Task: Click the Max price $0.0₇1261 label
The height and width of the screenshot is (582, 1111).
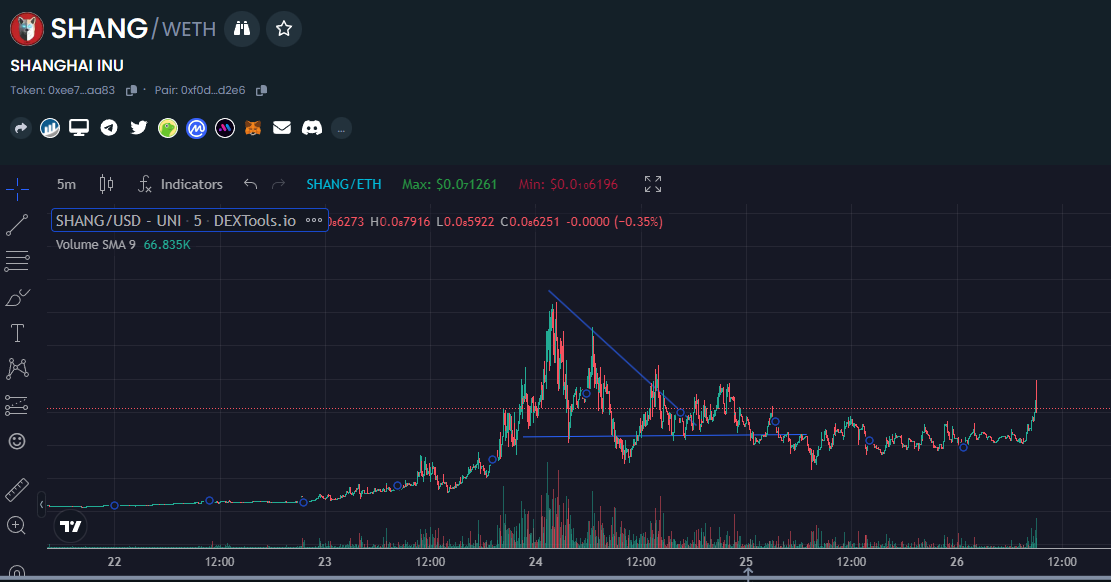Action: coord(449,184)
